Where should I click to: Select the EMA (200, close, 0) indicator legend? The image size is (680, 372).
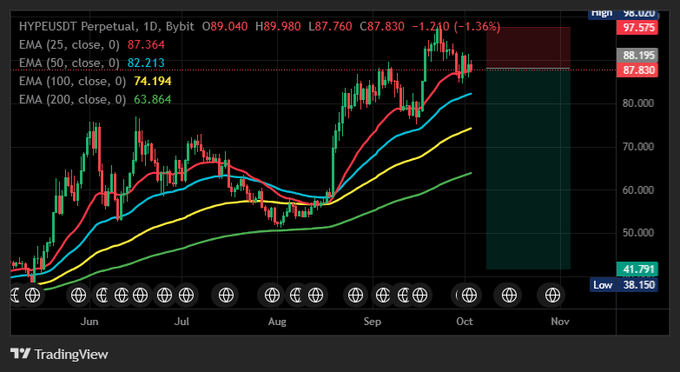pyautogui.click(x=72, y=99)
